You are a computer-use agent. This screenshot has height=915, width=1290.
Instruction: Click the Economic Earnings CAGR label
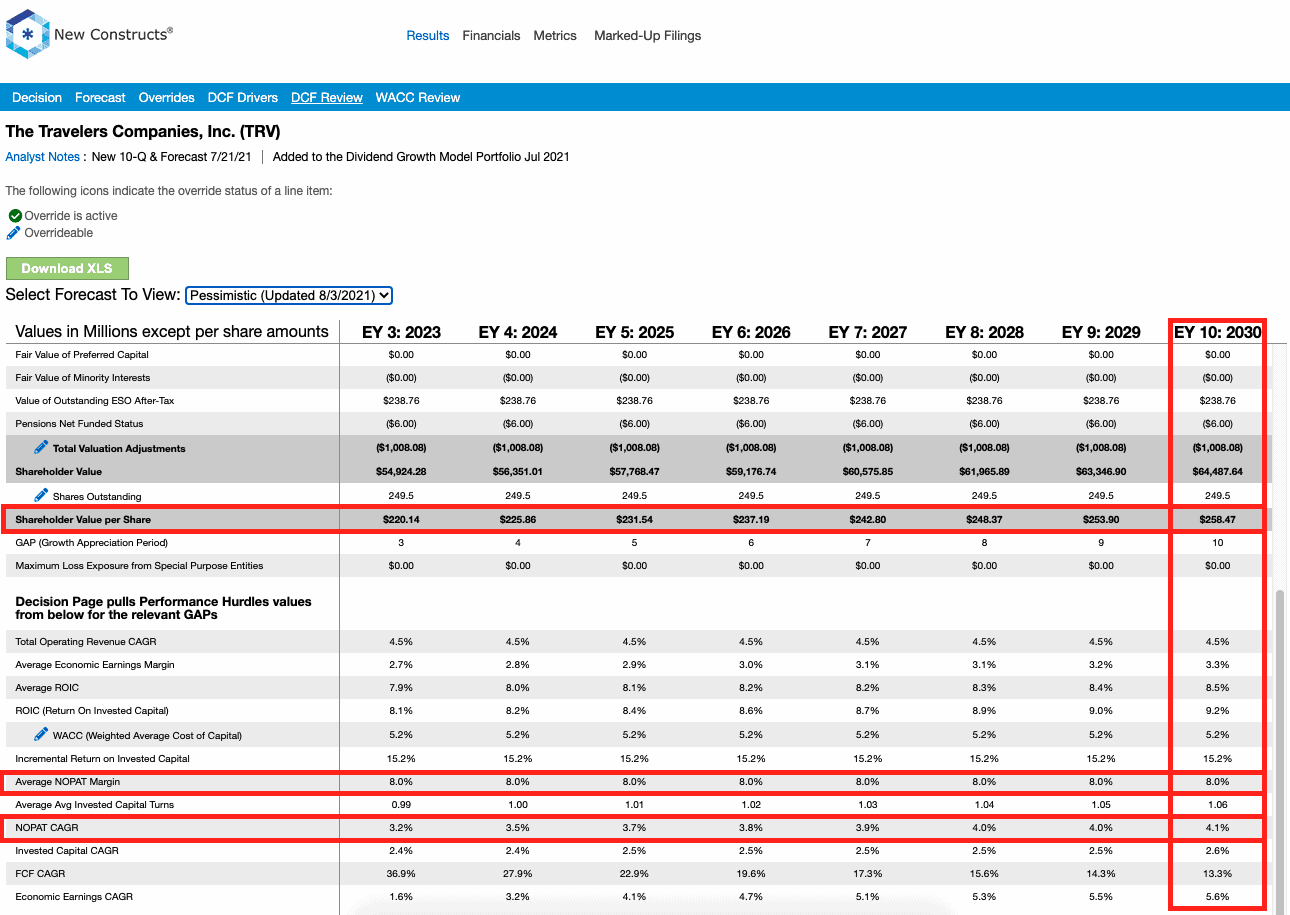[x=76, y=897]
